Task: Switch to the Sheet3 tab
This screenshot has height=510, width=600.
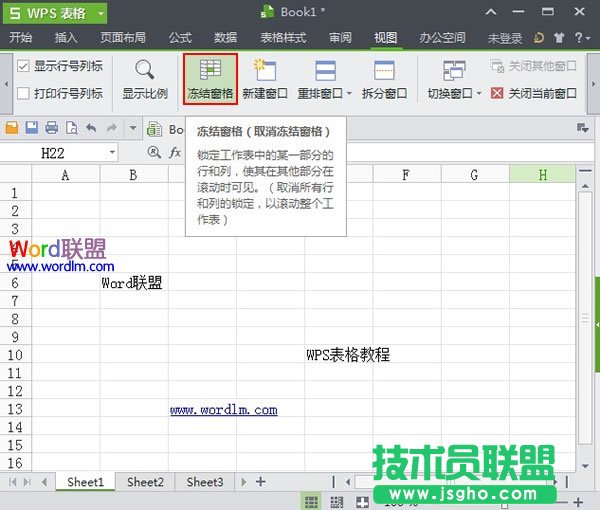Action: (x=205, y=482)
